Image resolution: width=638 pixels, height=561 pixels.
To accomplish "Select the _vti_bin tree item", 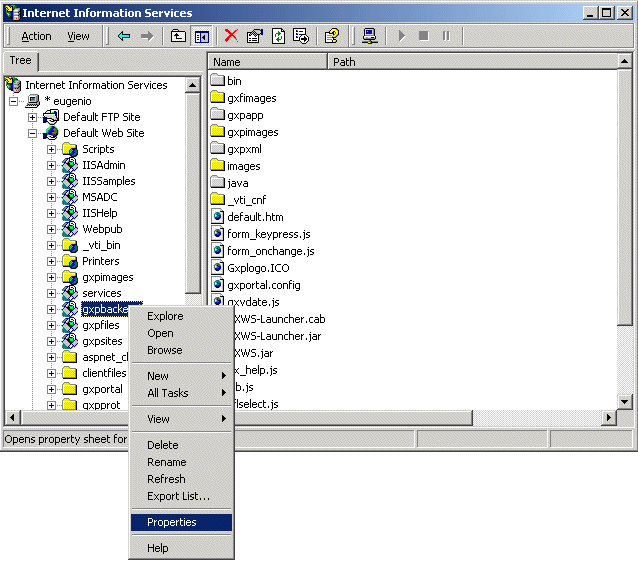I will tap(101, 245).
